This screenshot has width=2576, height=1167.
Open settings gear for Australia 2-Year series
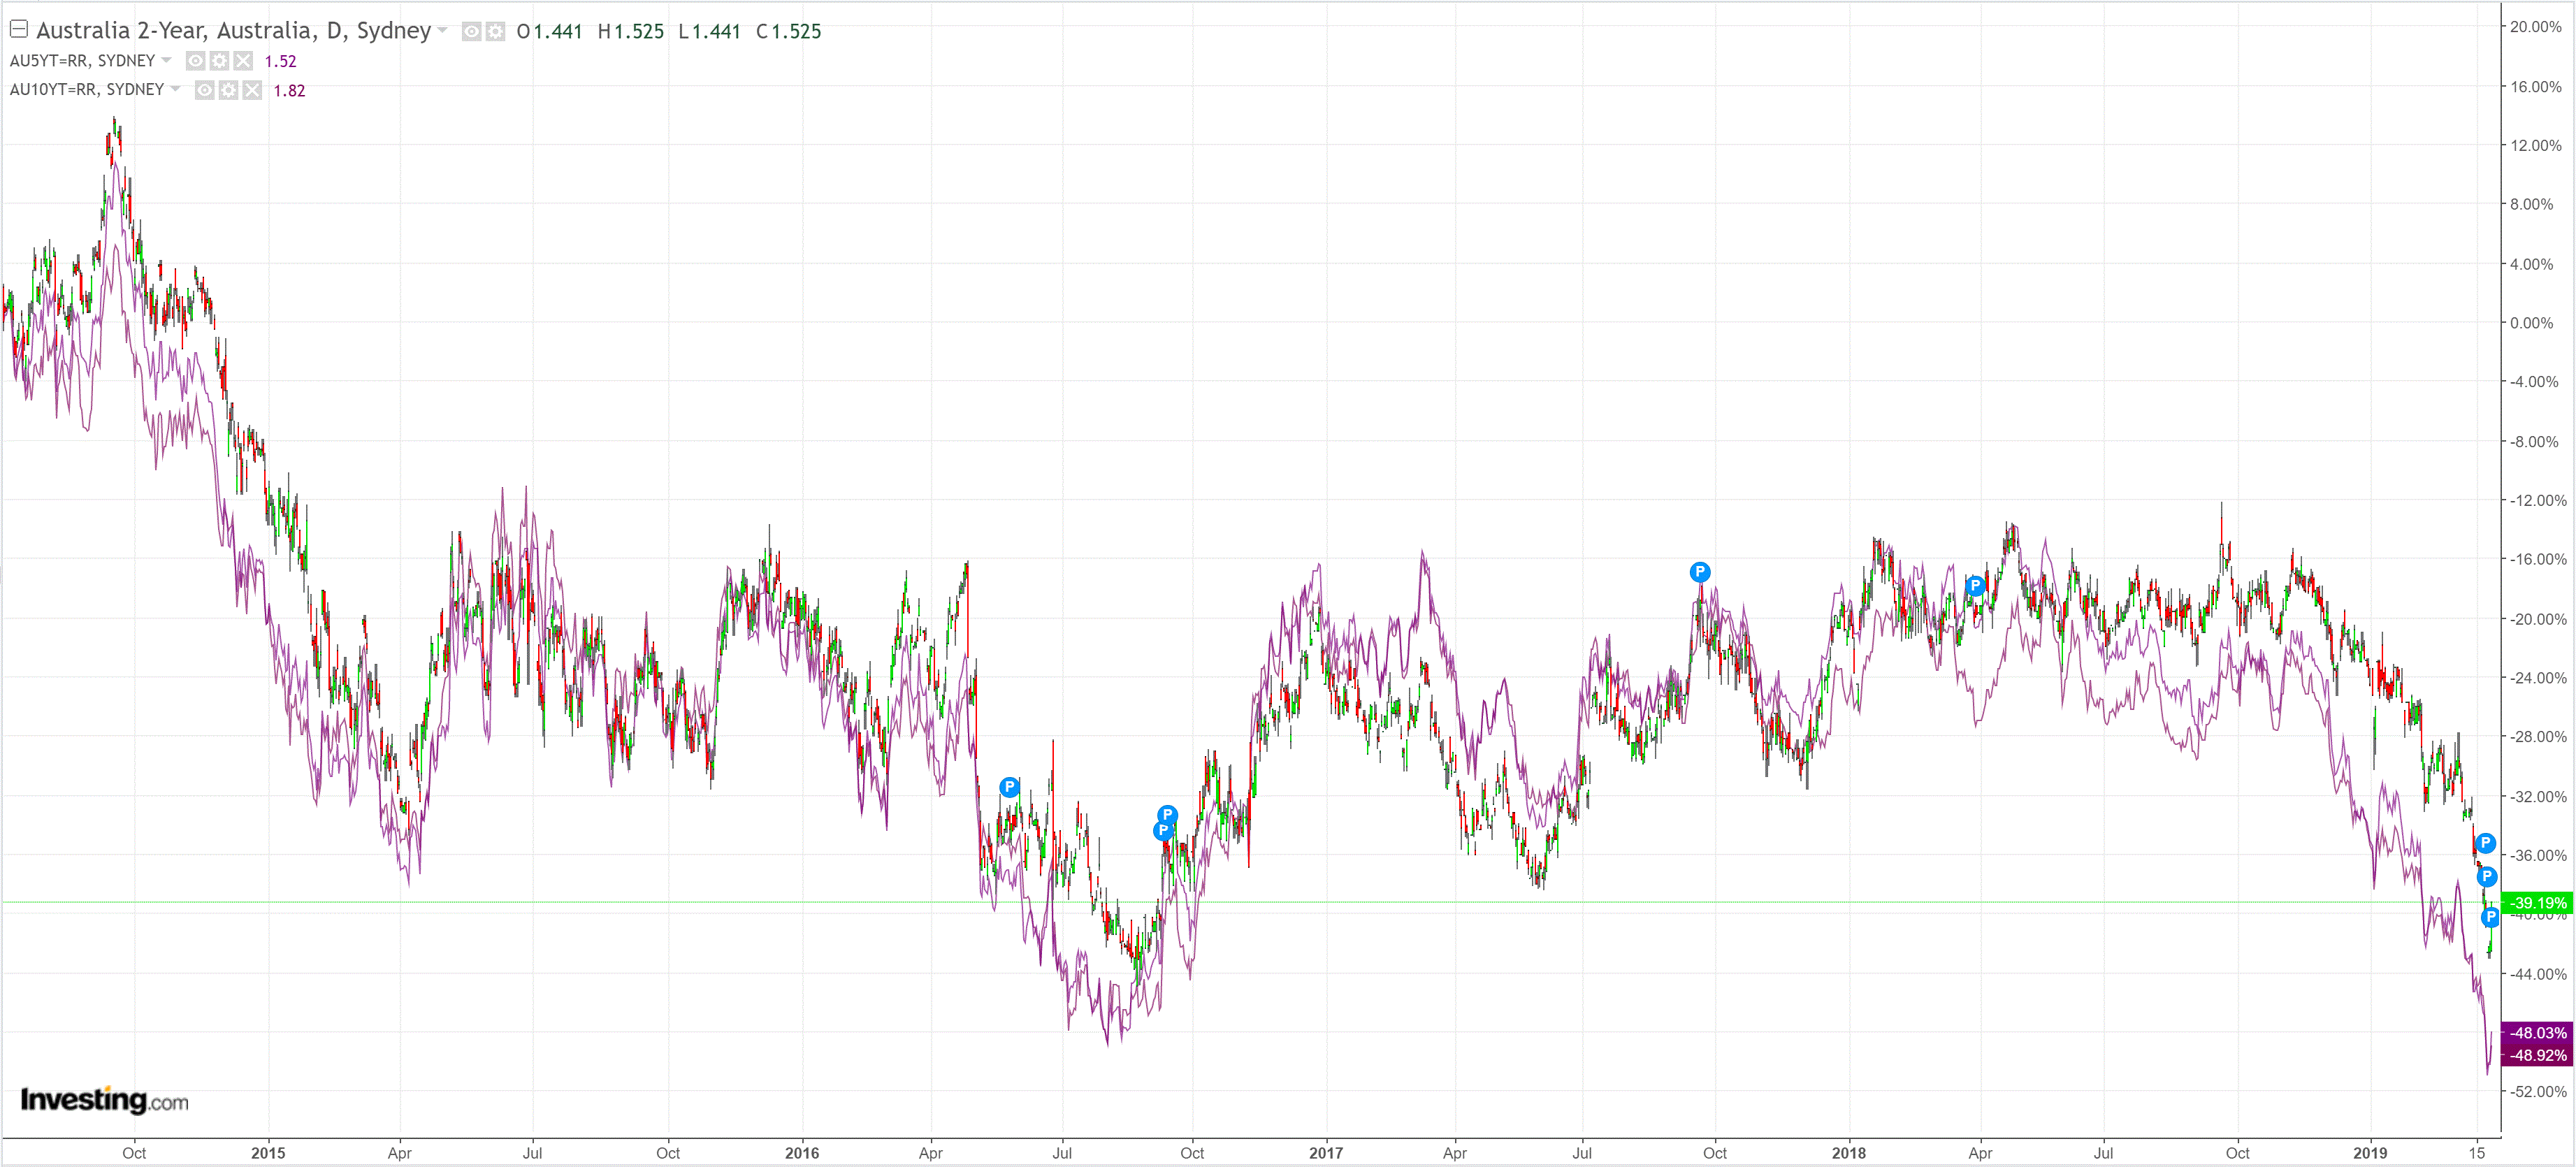[495, 31]
